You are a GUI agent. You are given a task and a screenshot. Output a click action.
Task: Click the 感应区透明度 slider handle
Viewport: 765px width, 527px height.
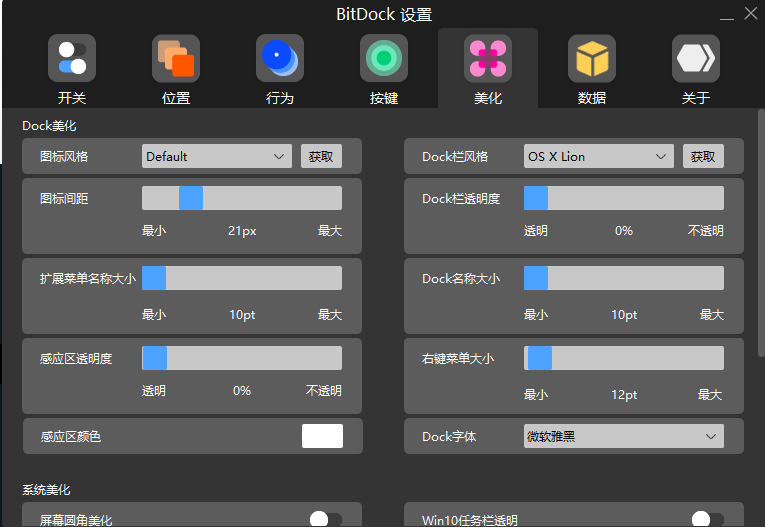[155, 358]
